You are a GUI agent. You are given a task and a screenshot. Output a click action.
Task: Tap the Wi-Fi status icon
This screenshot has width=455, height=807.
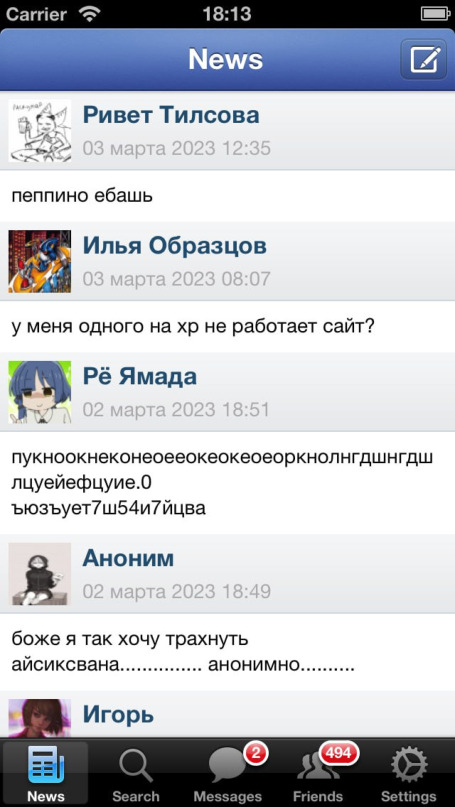point(90,14)
